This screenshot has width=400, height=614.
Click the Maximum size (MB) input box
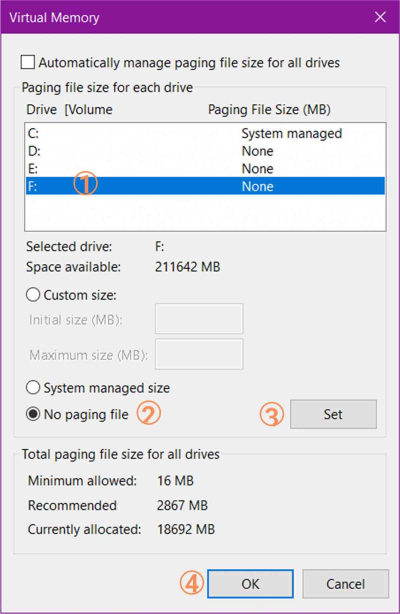[199, 354]
